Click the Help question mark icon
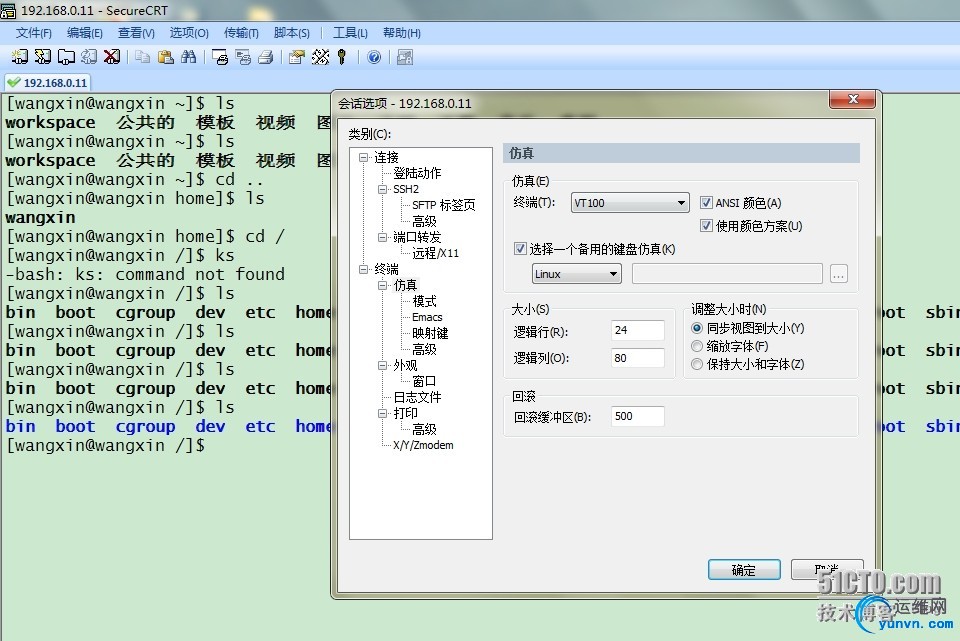Screen dimensions: 960x641 (x=373, y=57)
